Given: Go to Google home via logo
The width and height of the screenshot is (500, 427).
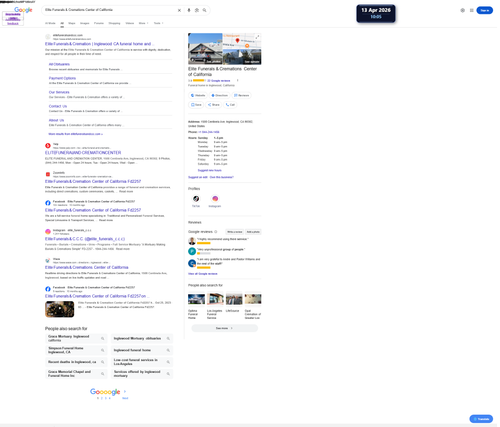Looking at the screenshot, I should [x=23, y=10].
